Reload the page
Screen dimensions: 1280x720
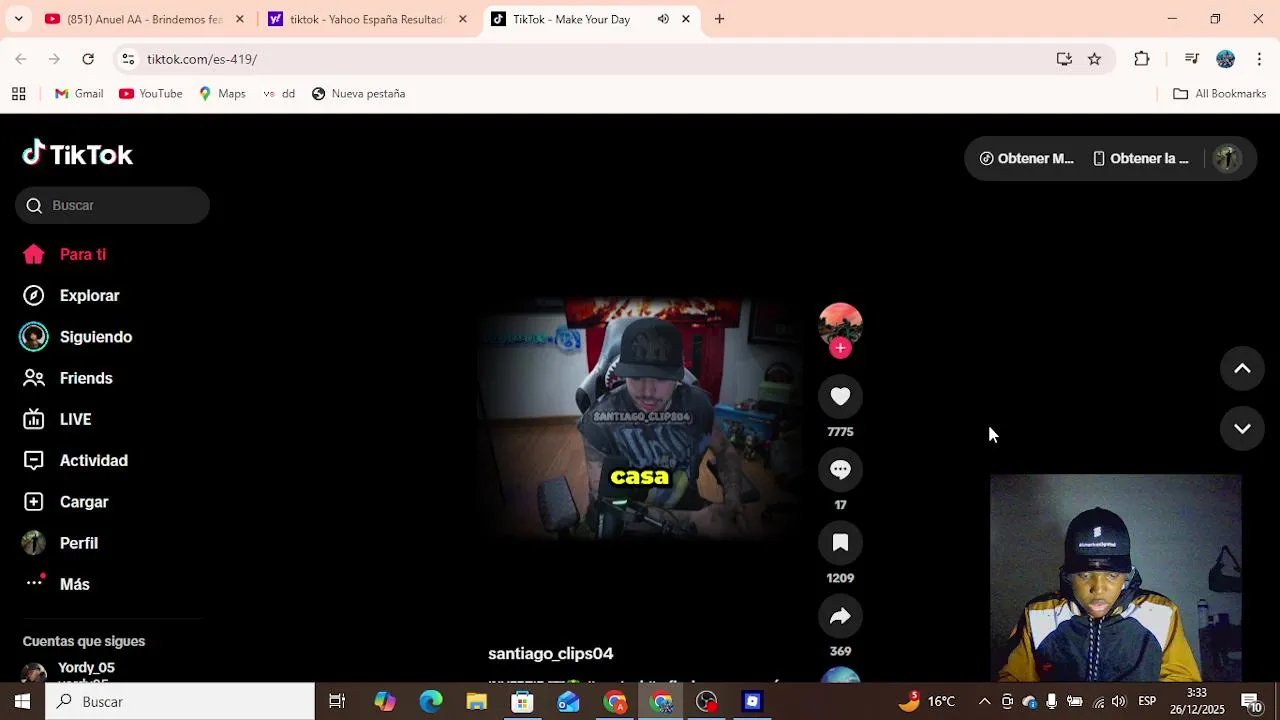coord(88,59)
